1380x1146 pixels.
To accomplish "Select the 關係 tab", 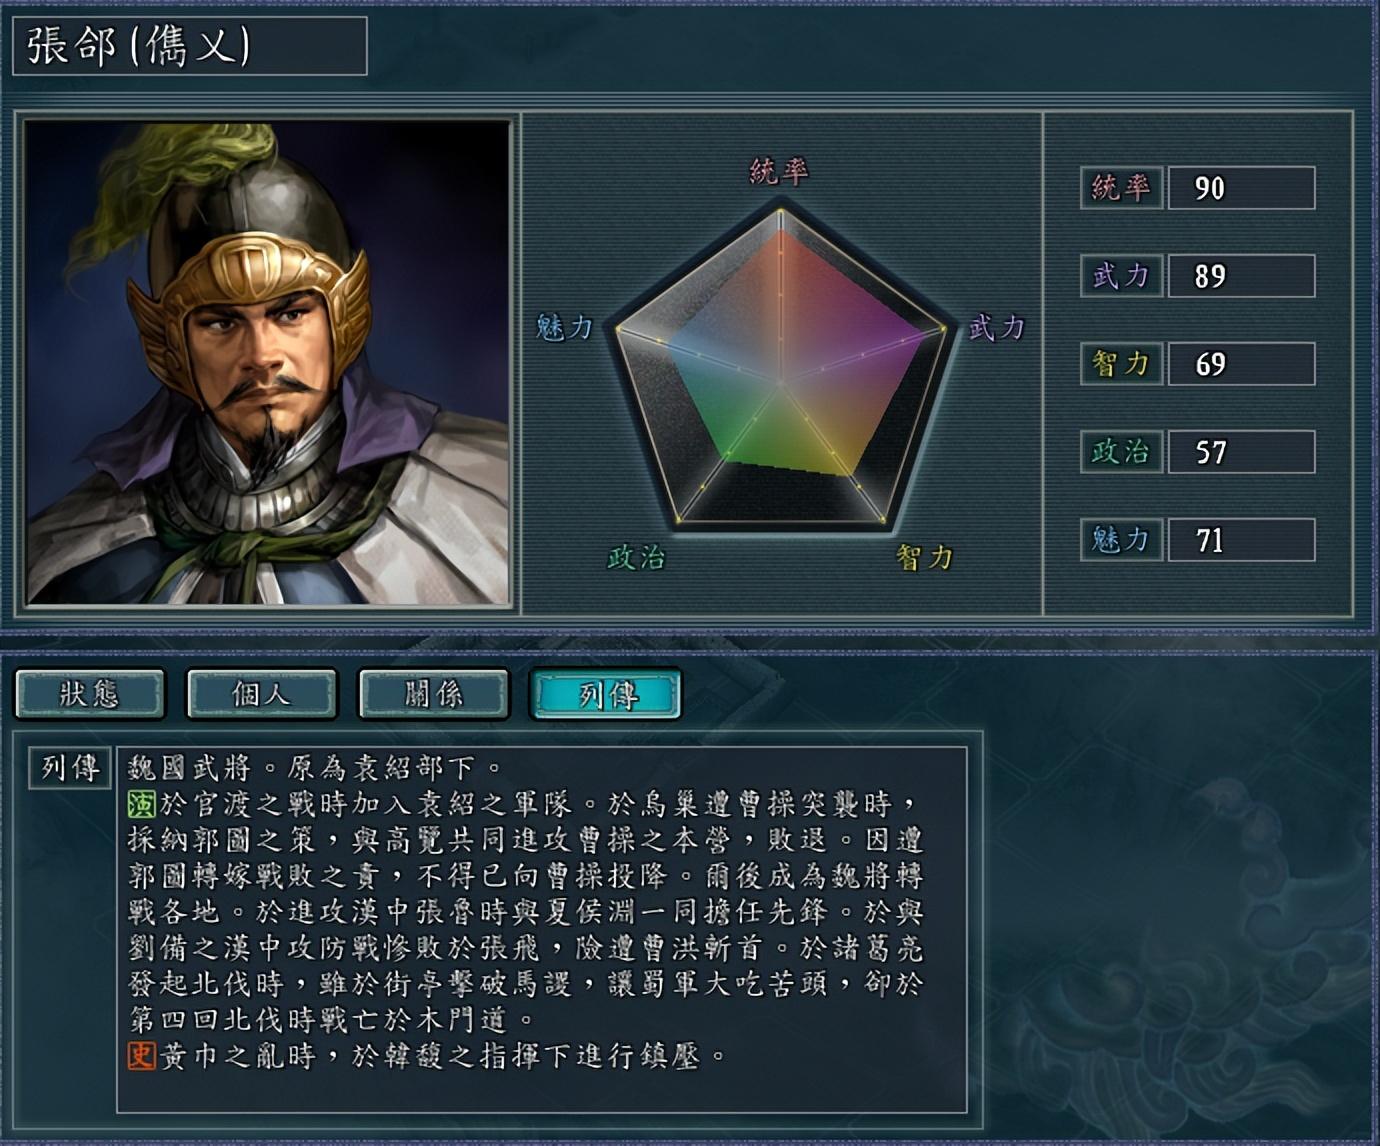I will coord(434,693).
